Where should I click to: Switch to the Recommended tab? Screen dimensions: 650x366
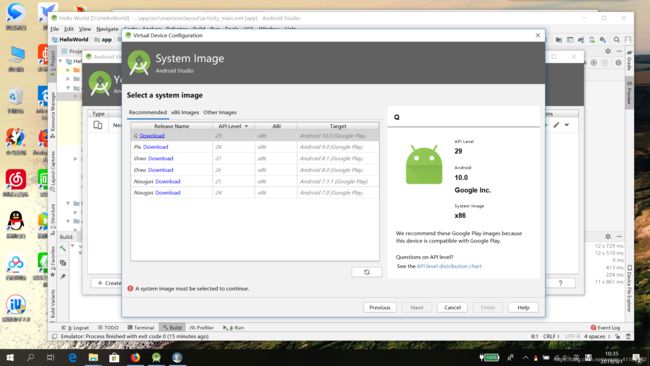pos(148,112)
